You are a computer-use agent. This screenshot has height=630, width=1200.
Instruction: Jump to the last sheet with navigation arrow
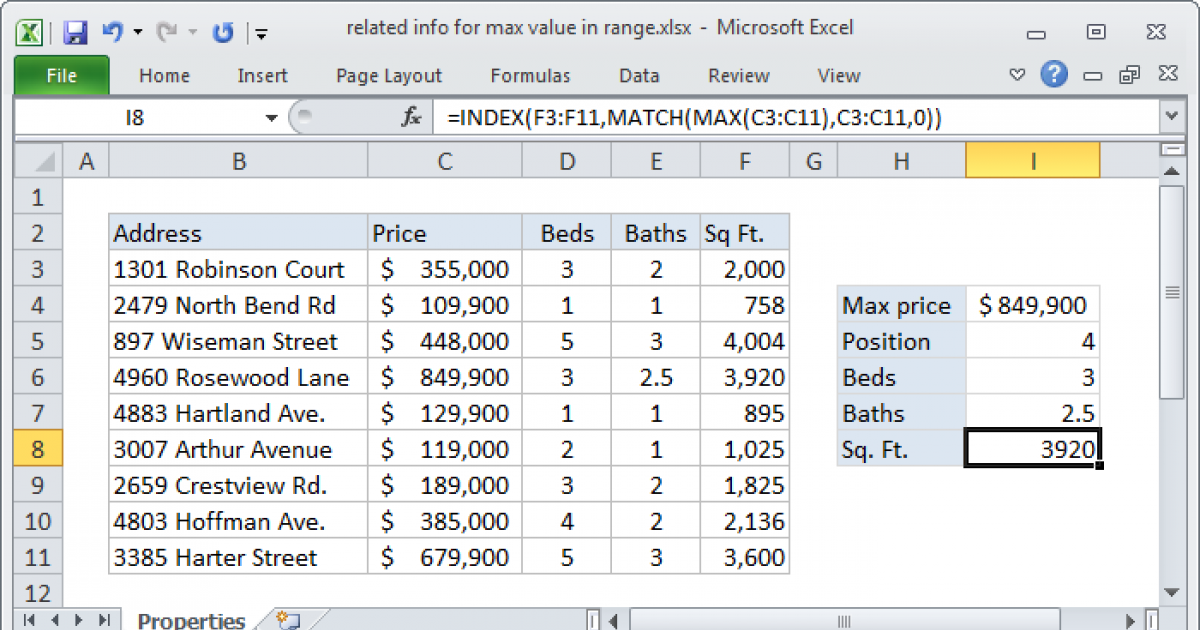coord(105,621)
